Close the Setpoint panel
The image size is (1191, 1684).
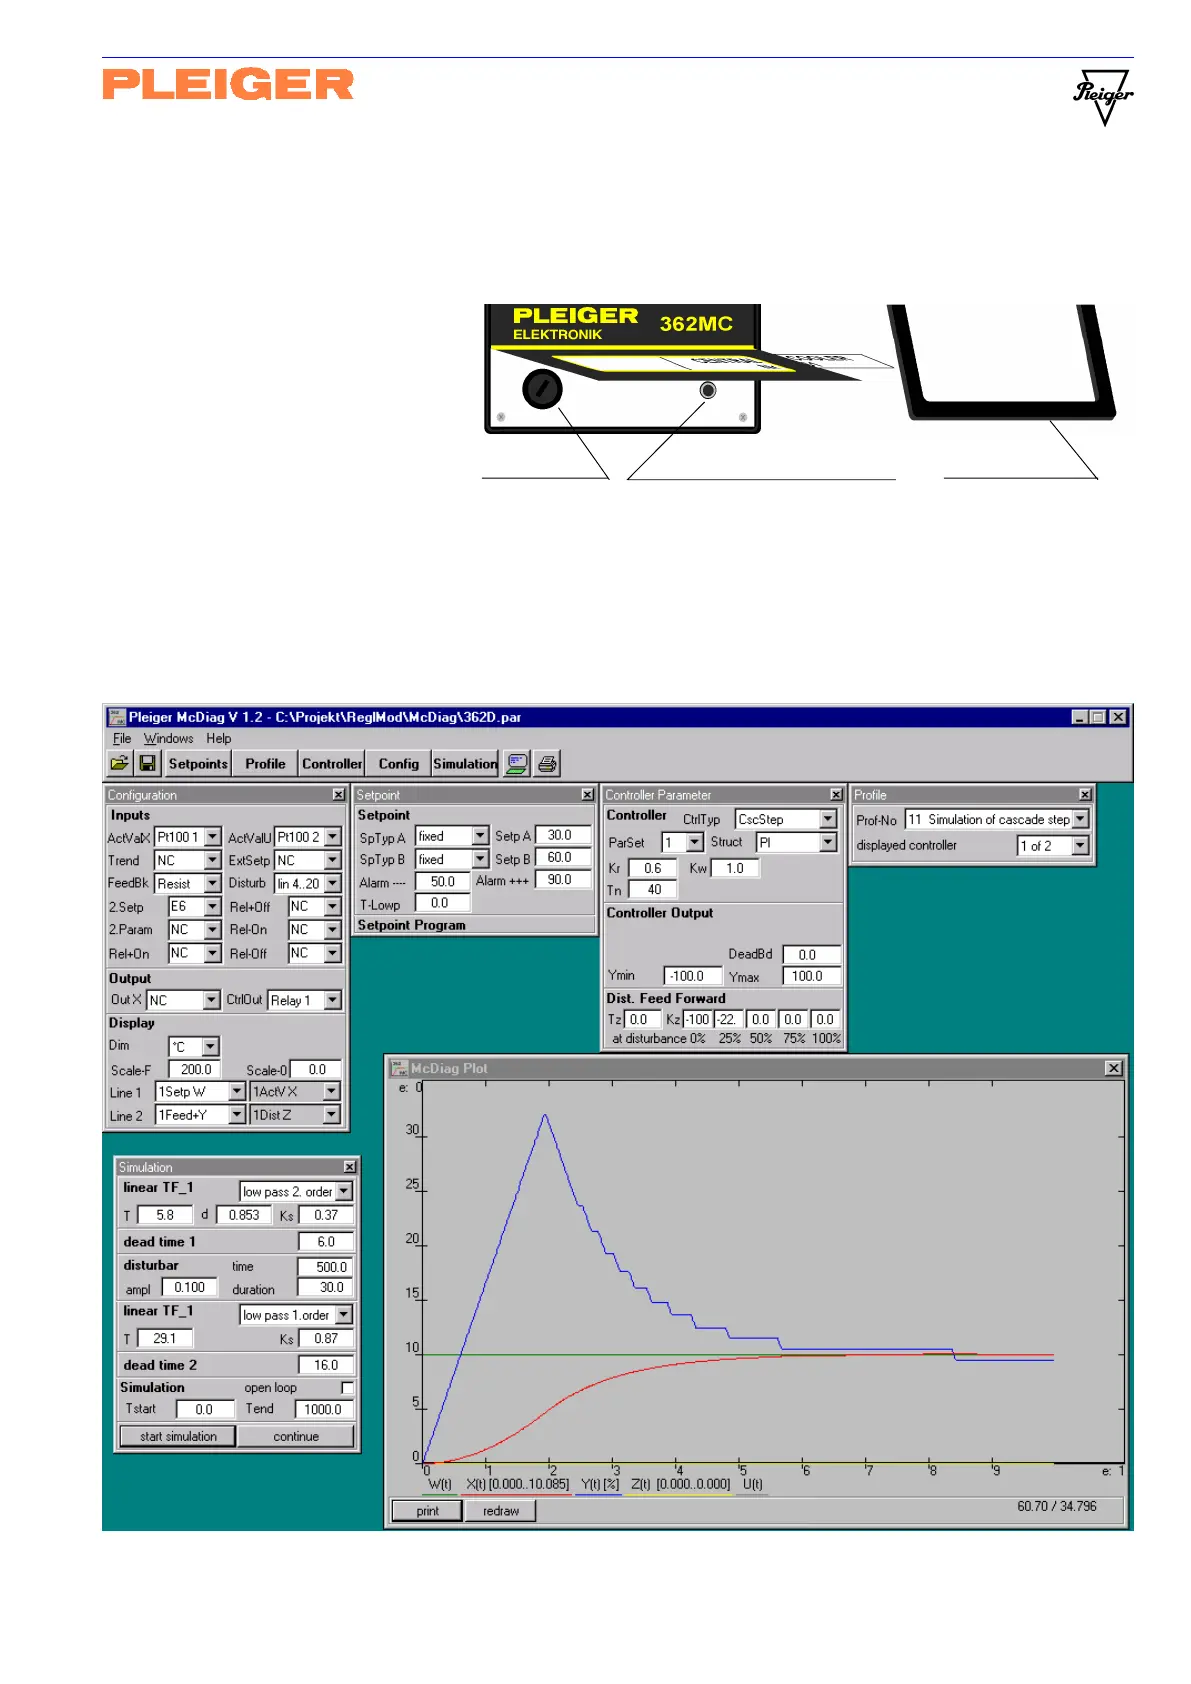(587, 794)
